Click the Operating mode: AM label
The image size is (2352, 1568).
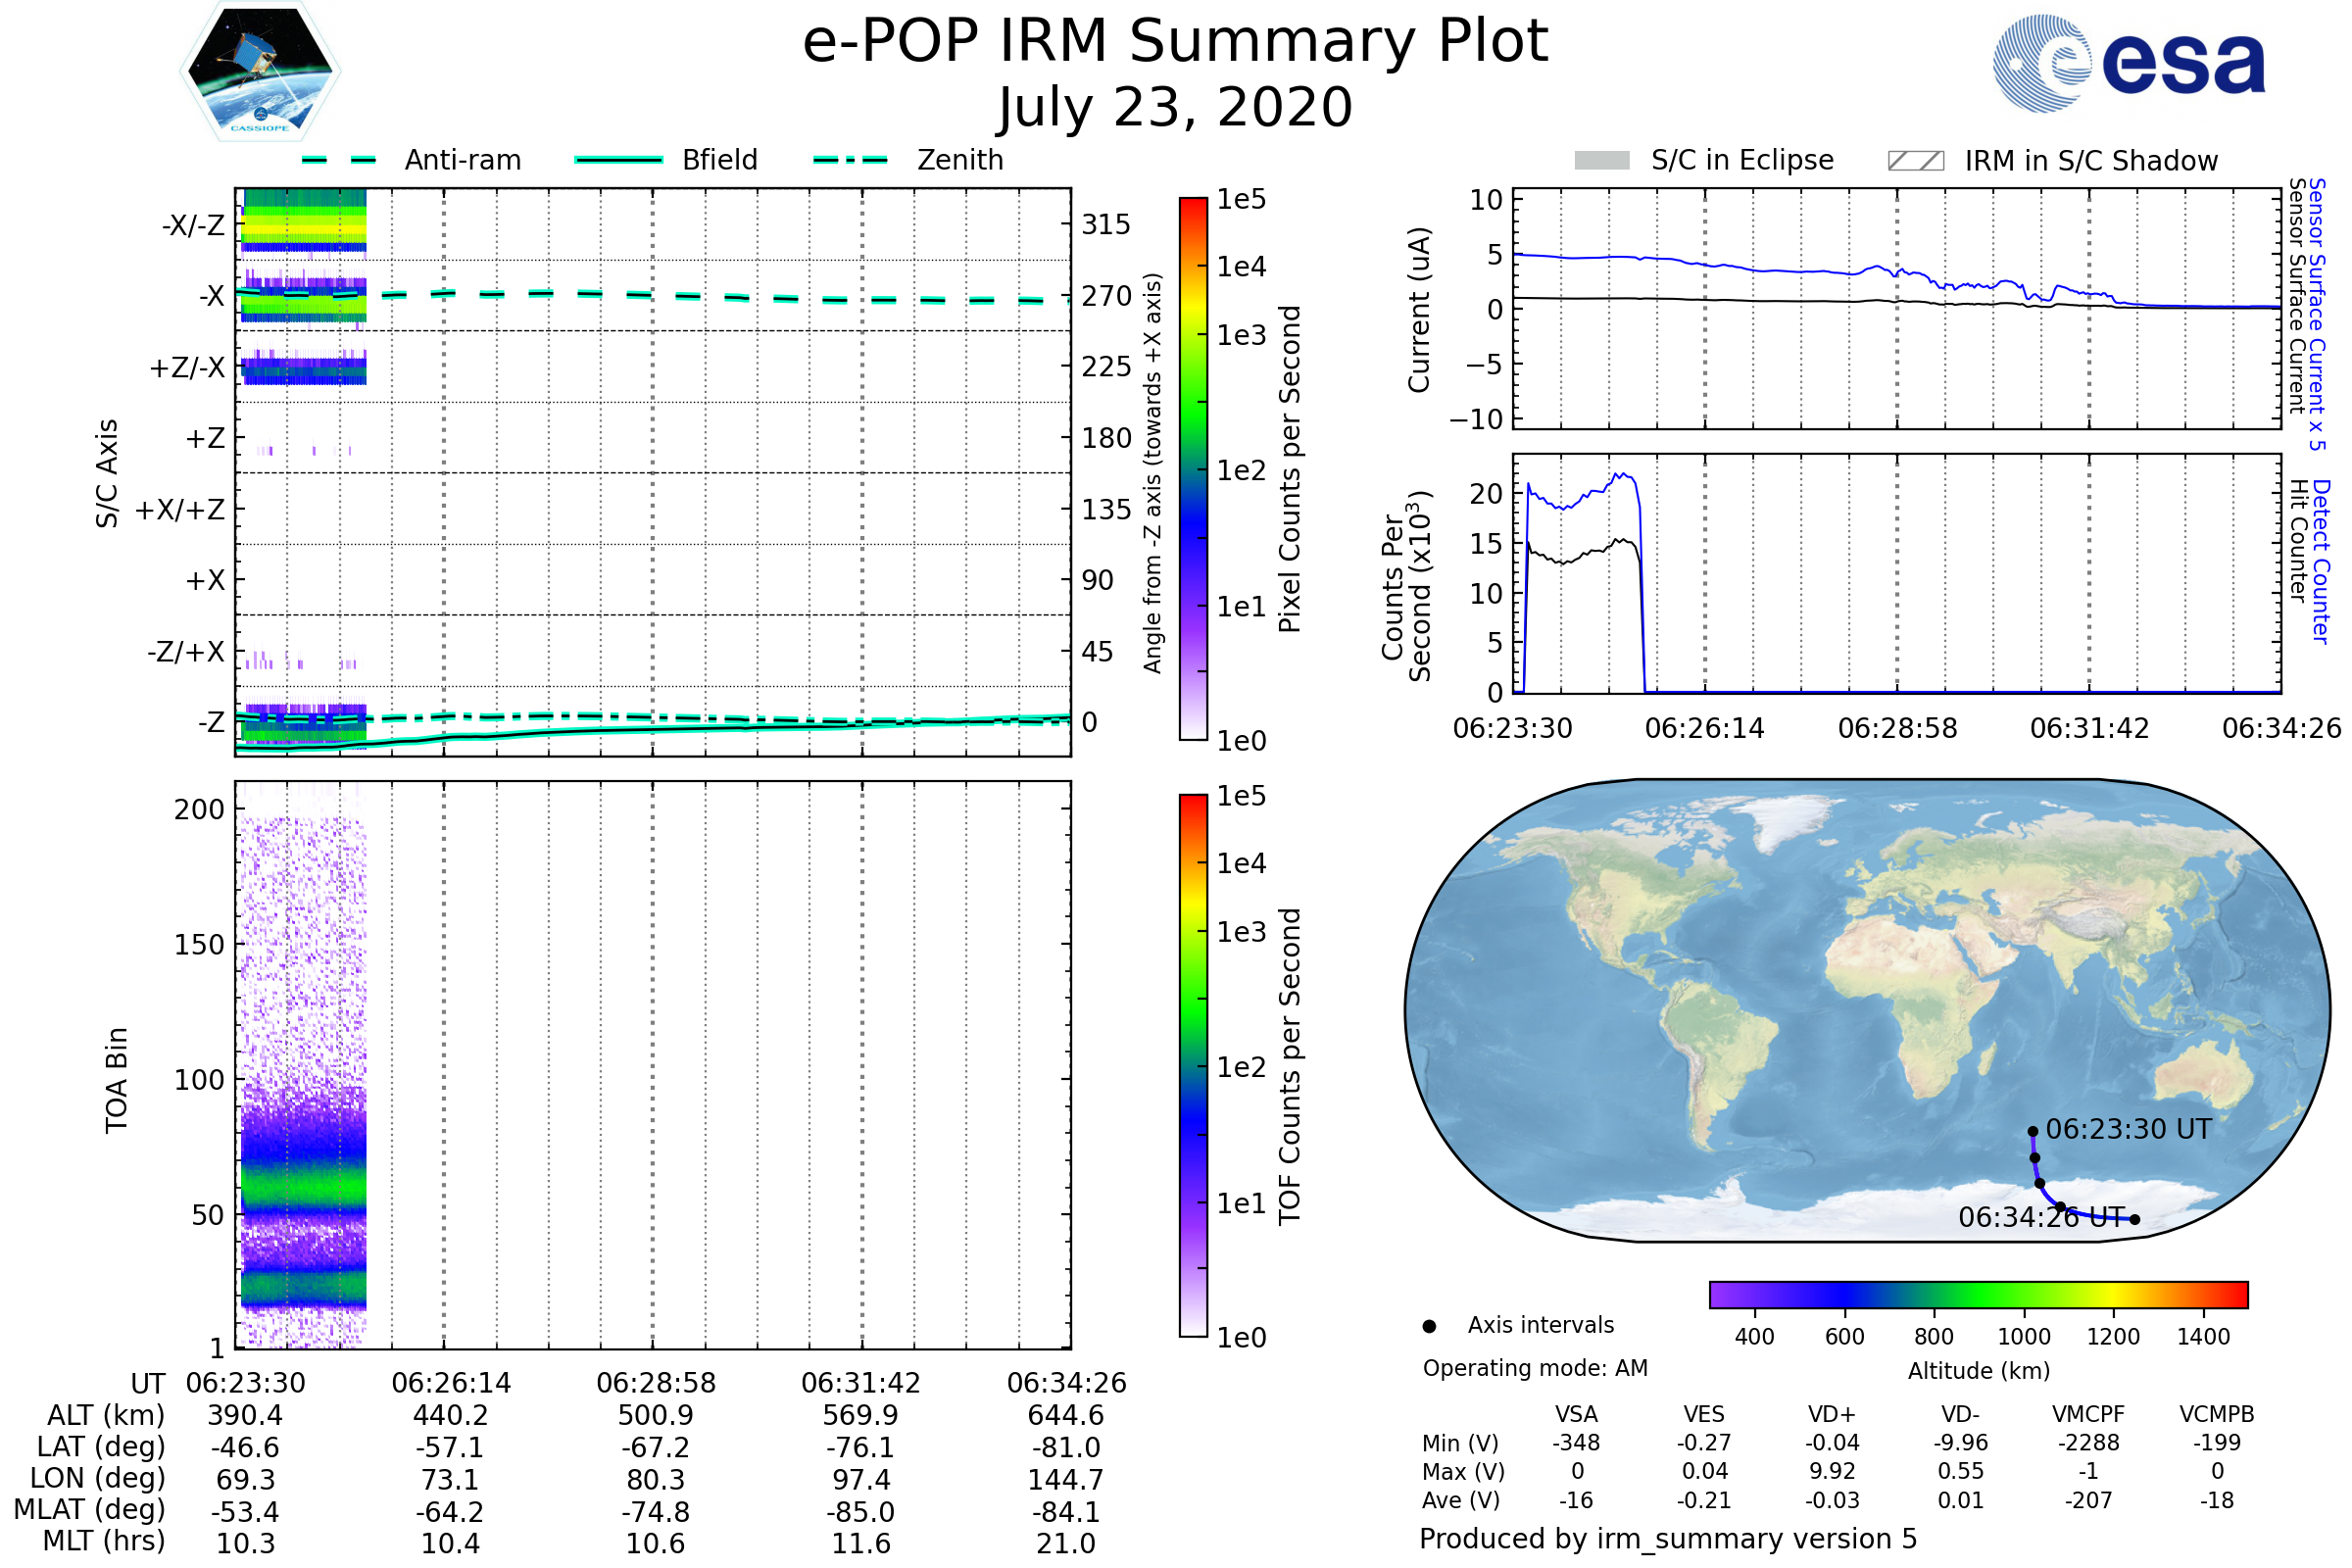click(x=1535, y=1368)
